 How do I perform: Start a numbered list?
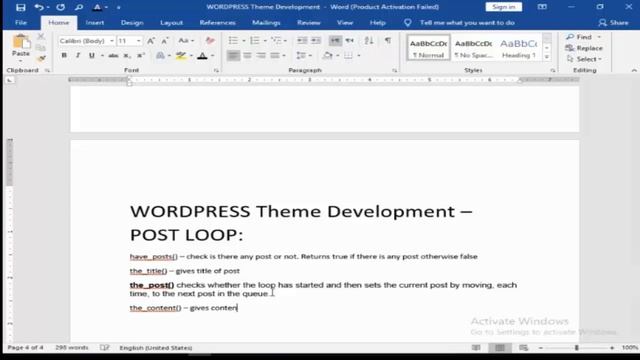[x=255, y=40]
